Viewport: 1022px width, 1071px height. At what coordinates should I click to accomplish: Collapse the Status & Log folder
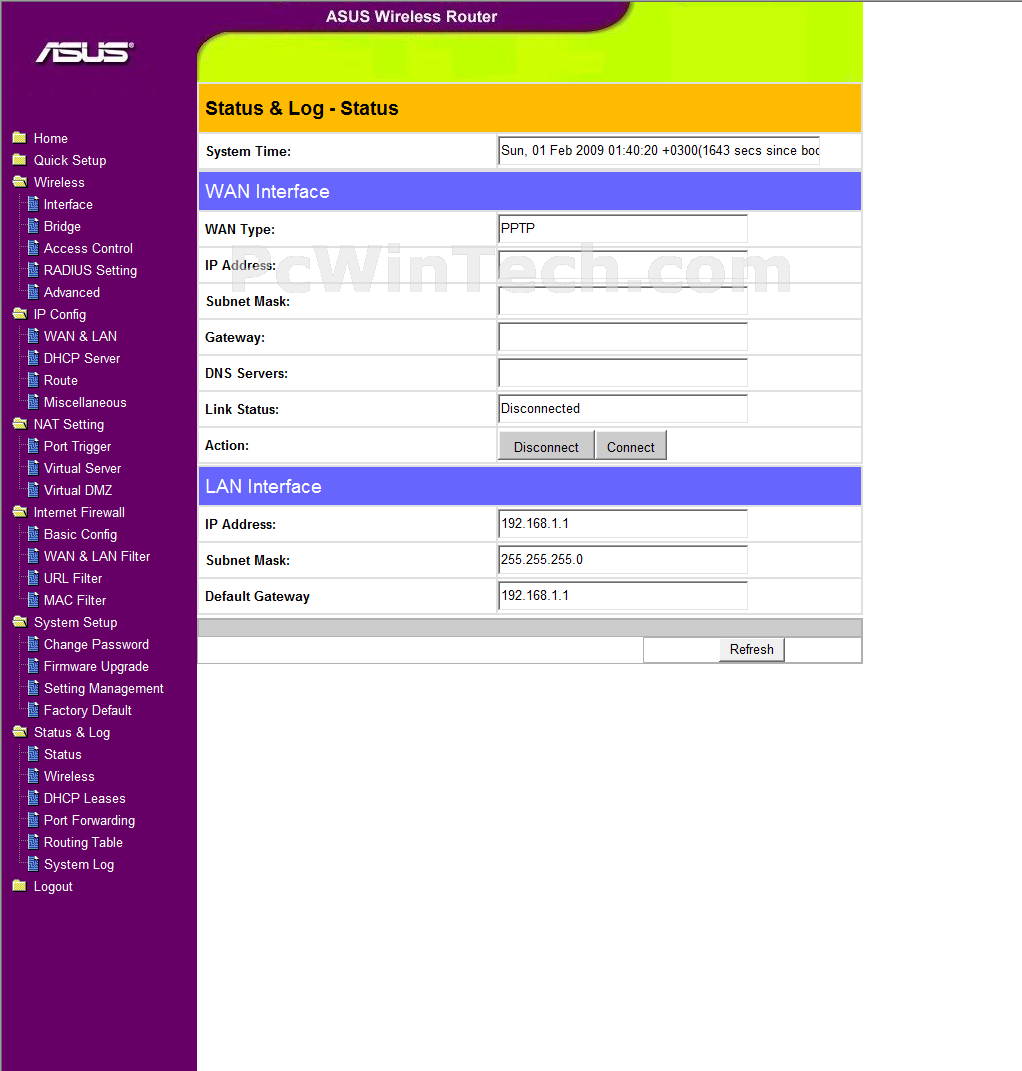click(20, 732)
